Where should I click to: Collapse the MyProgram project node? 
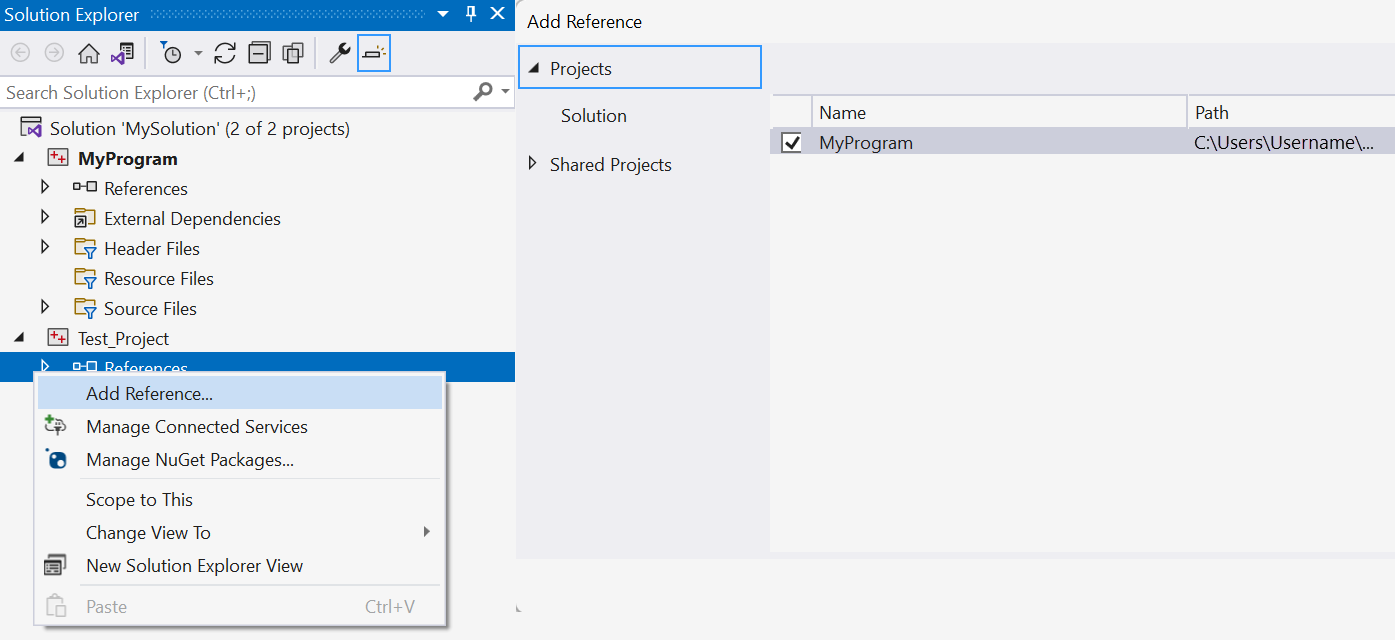(x=17, y=158)
